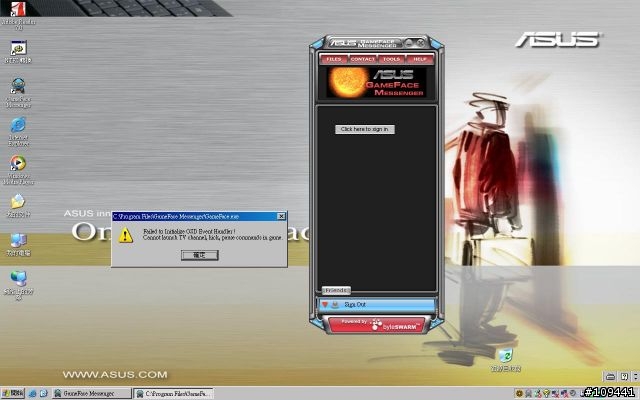Click the first orange system tray icon
Screen dimensions: 640x400
519,393
